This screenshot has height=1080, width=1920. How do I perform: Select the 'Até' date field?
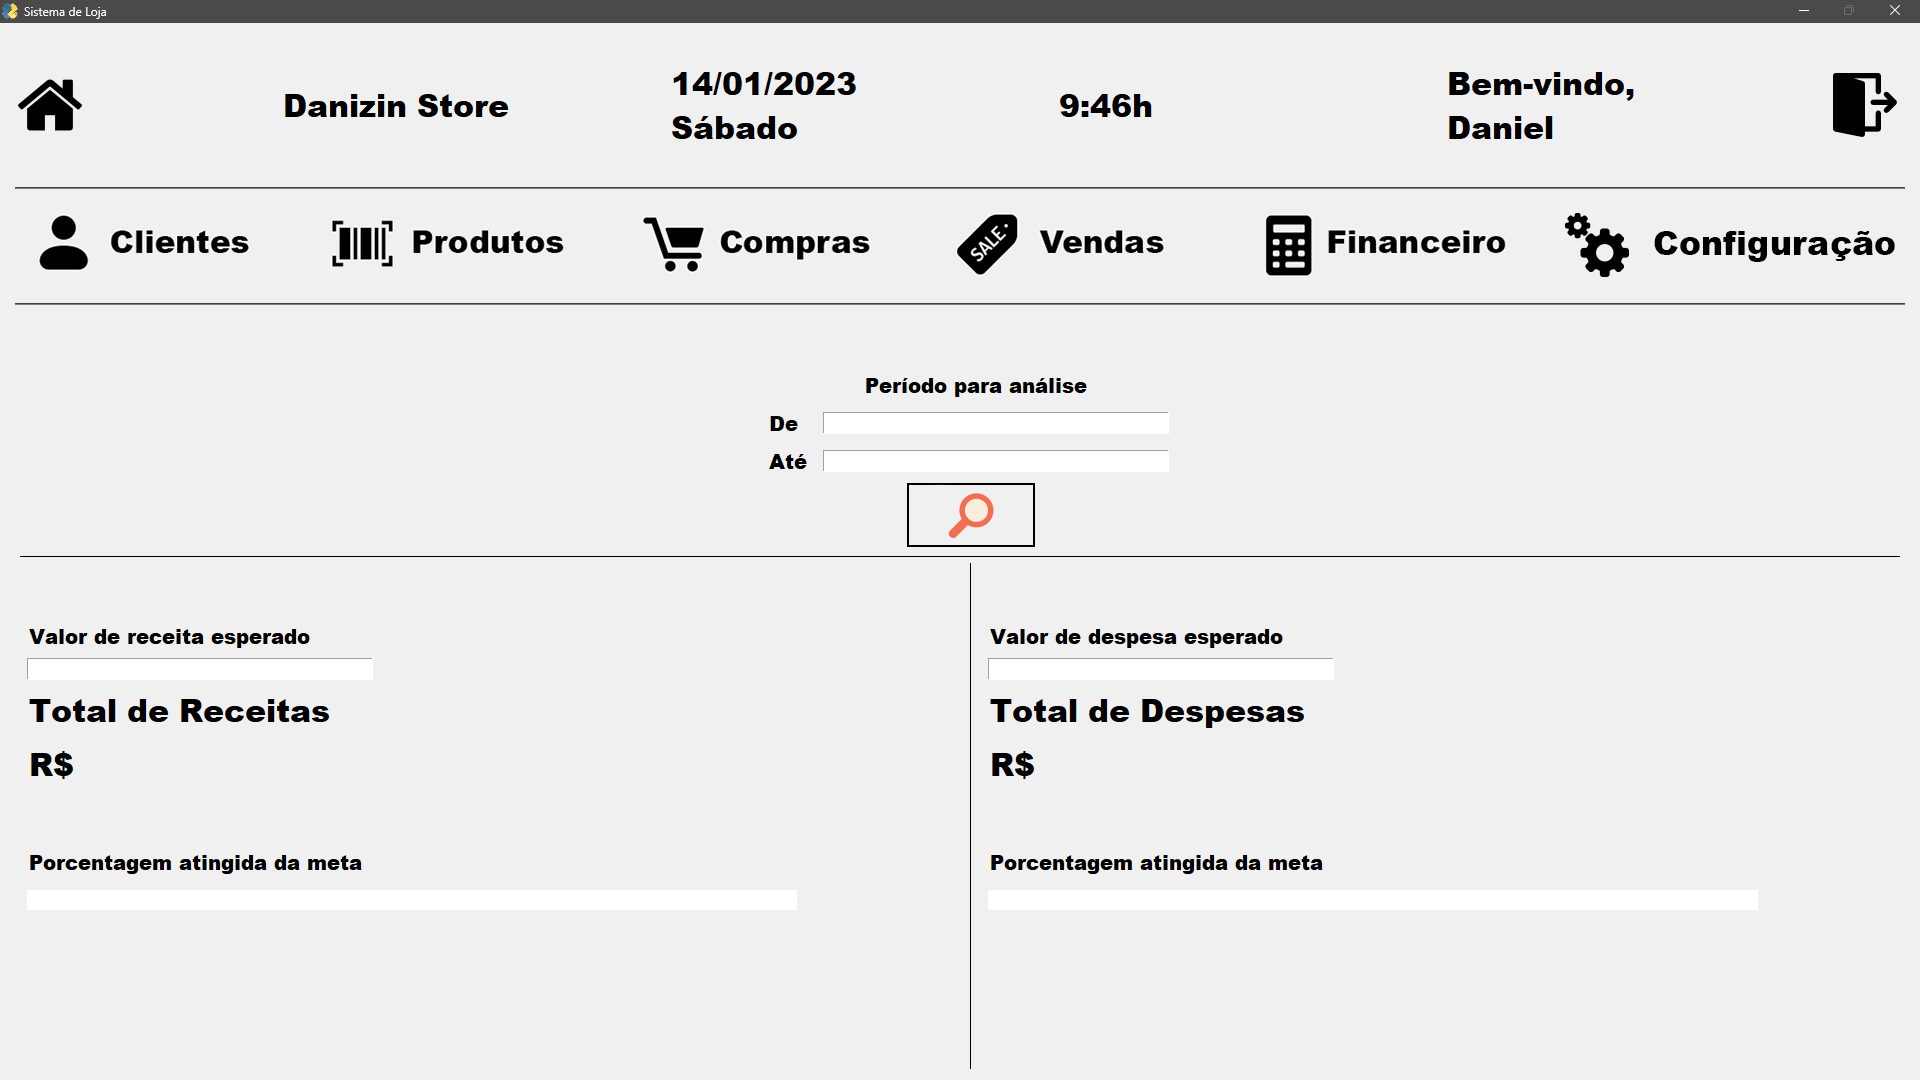click(994, 461)
